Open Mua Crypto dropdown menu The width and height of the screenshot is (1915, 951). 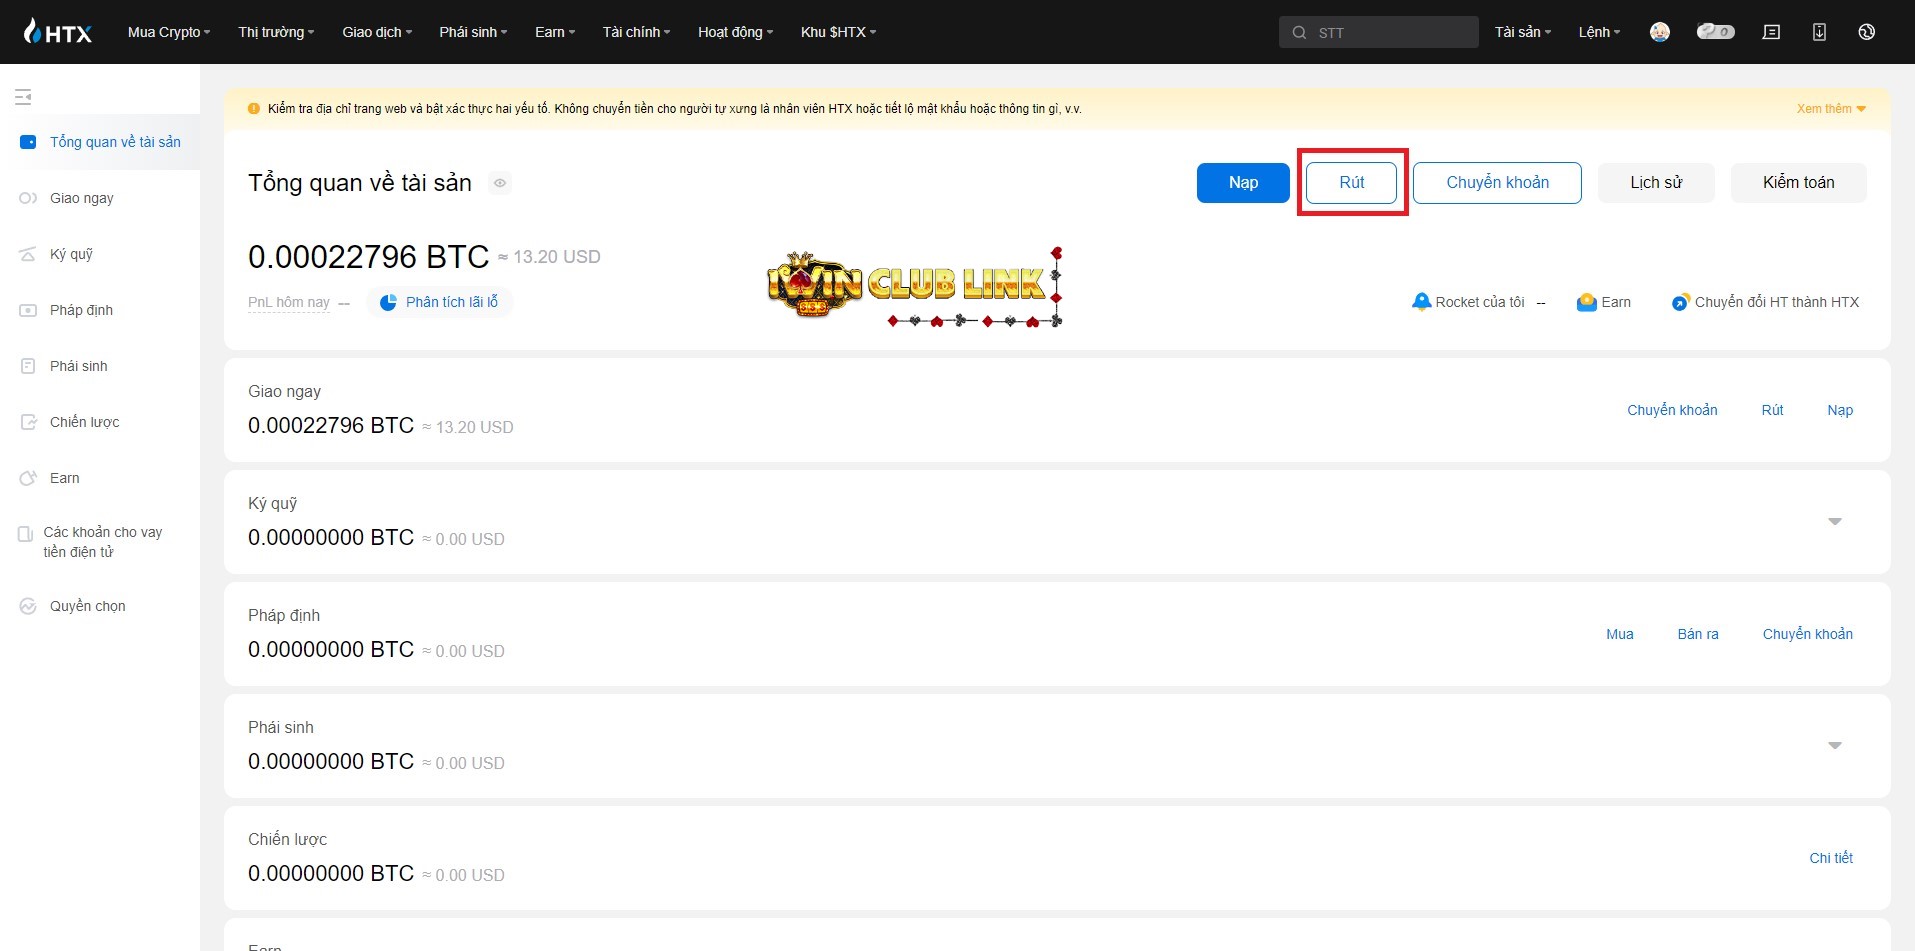(x=169, y=32)
